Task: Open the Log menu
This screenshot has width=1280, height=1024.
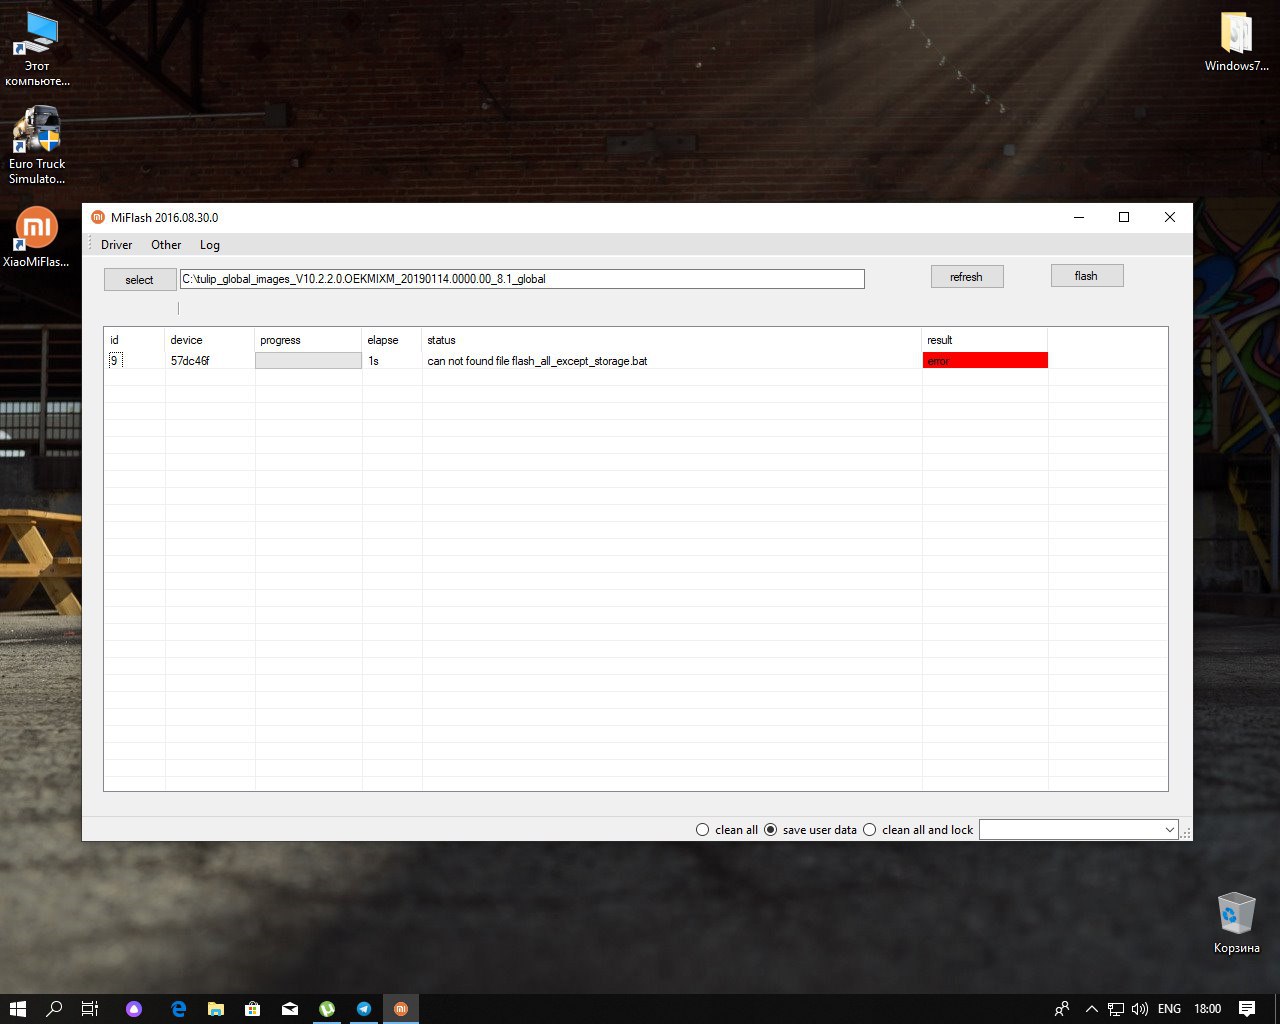Action: tap(210, 245)
